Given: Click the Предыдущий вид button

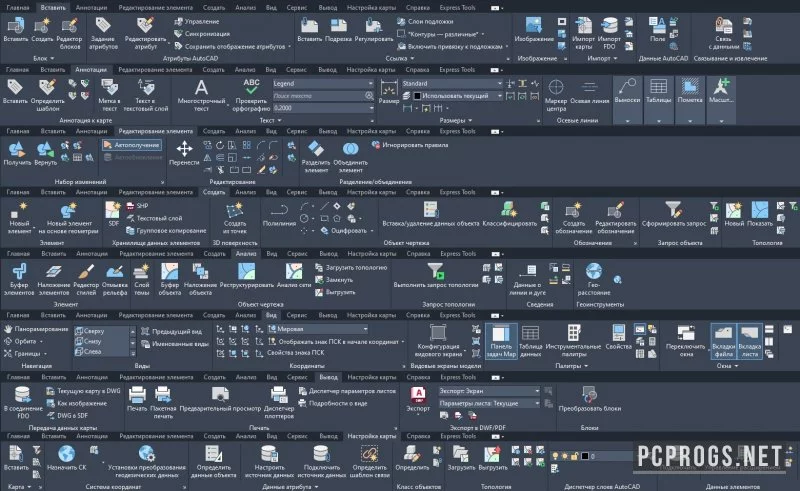Looking at the screenshot, I should (171, 331).
